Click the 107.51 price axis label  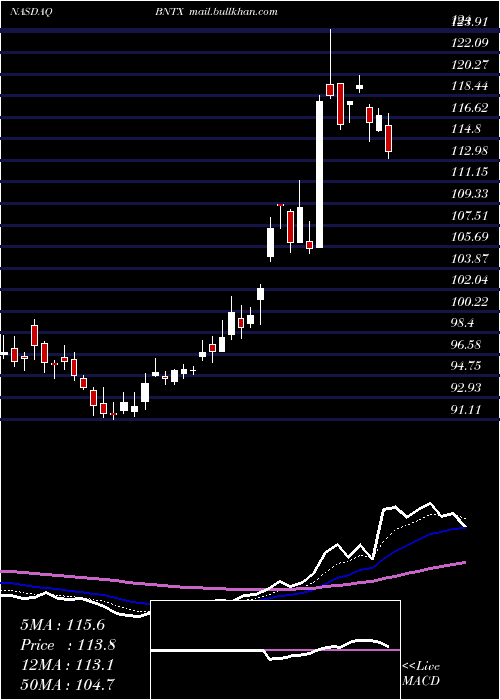pyautogui.click(x=469, y=216)
